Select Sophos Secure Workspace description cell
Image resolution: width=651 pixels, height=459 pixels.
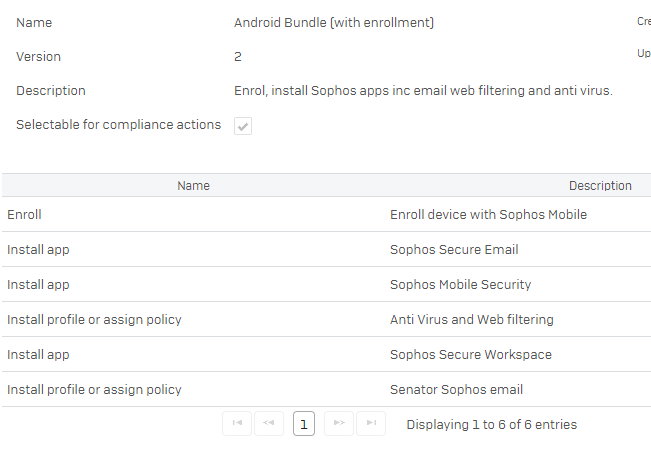click(471, 354)
